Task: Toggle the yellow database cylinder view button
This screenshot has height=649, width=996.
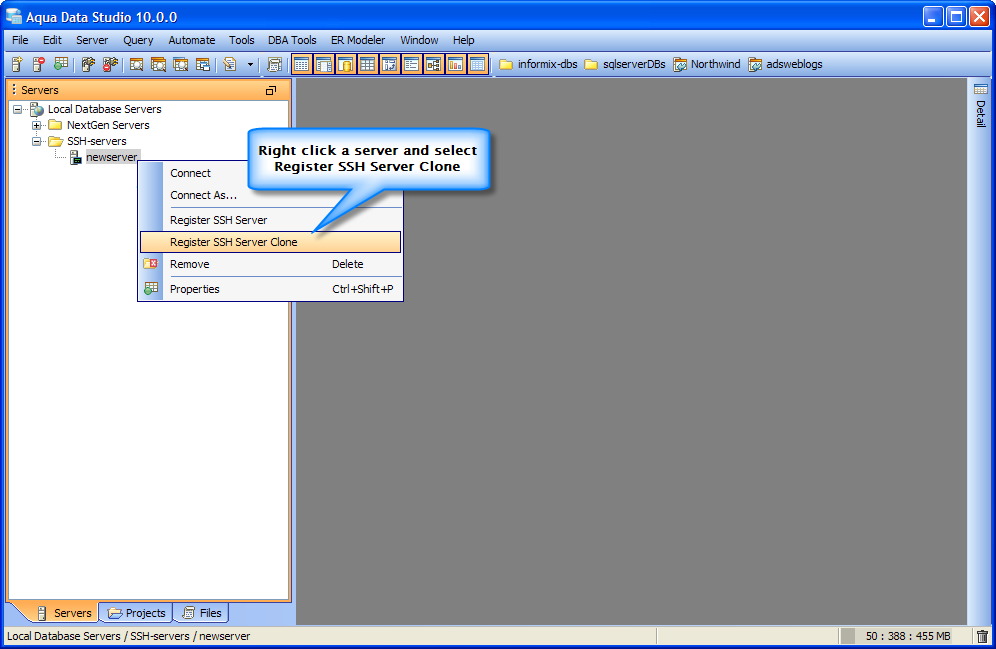Action: [346, 64]
